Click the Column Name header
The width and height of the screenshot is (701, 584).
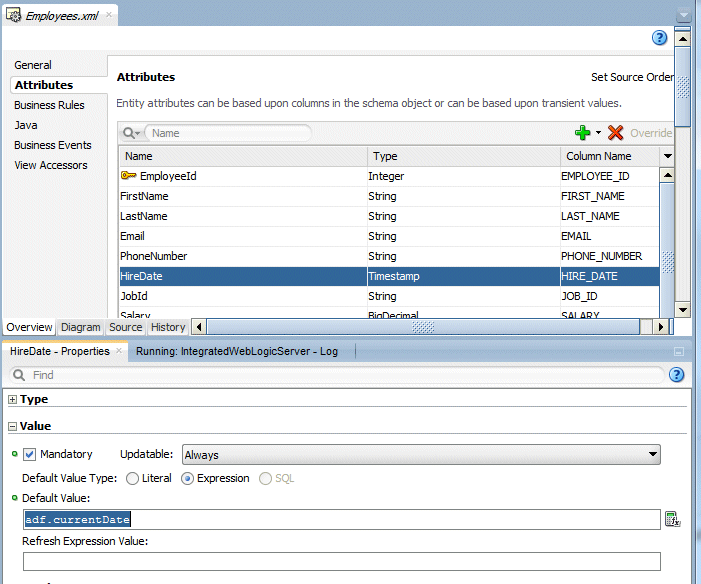pyautogui.click(x=610, y=156)
